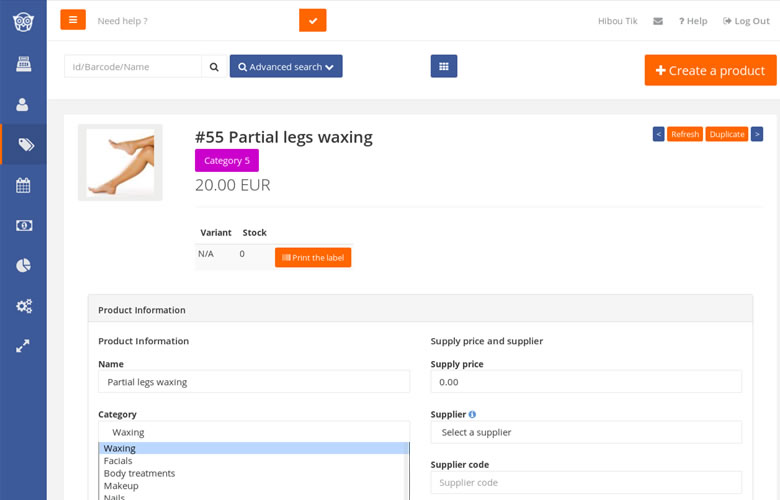This screenshot has height=500, width=780.
Task: Expand the Advanced search dropdown
Action: click(x=286, y=66)
